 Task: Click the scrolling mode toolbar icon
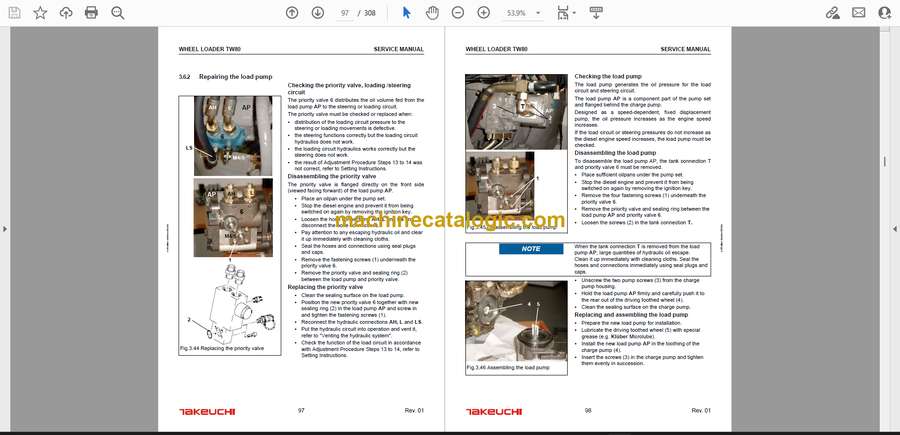[x=596, y=13]
